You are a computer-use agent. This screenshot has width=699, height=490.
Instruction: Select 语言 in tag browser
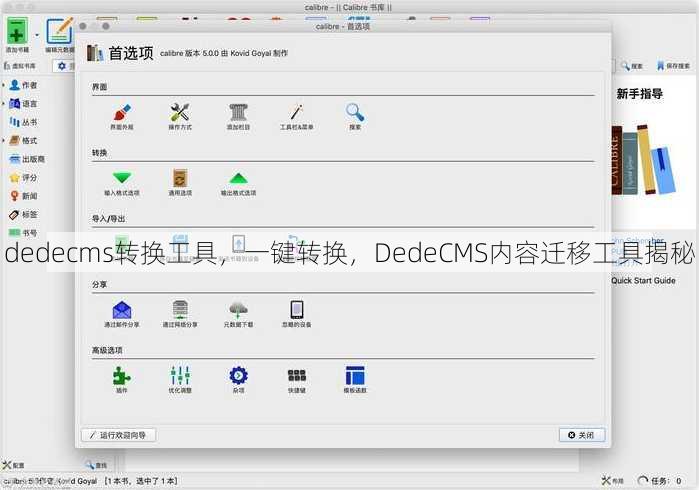tap(24, 103)
